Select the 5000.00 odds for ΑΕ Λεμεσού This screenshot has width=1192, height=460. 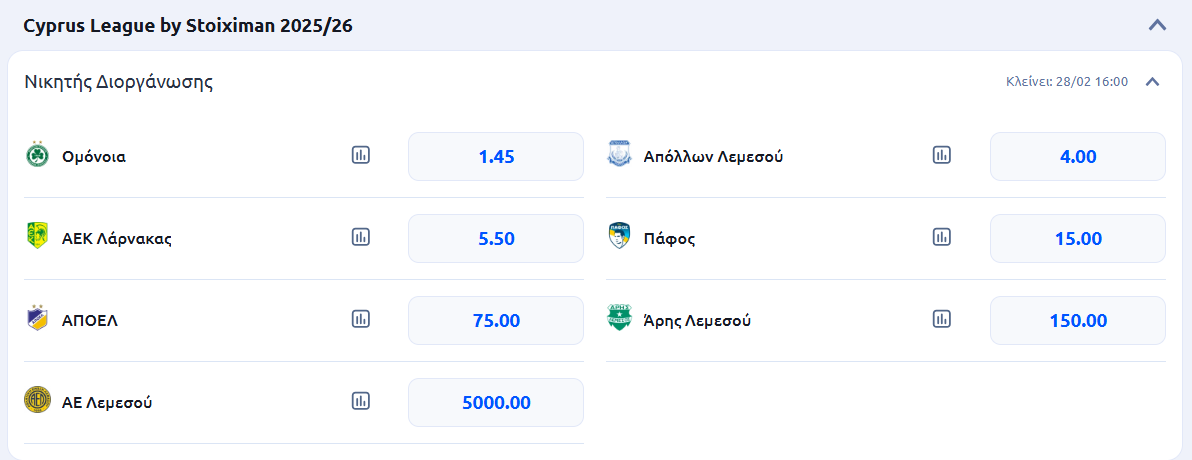click(496, 402)
